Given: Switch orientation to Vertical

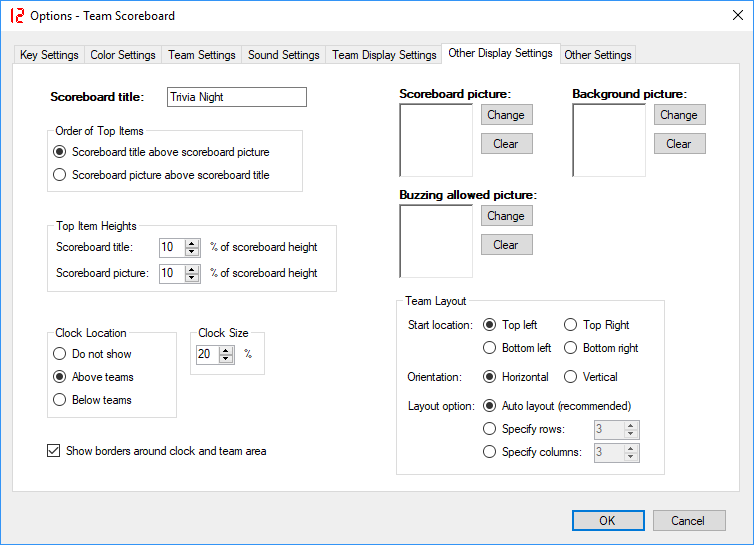Looking at the screenshot, I should tap(570, 377).
